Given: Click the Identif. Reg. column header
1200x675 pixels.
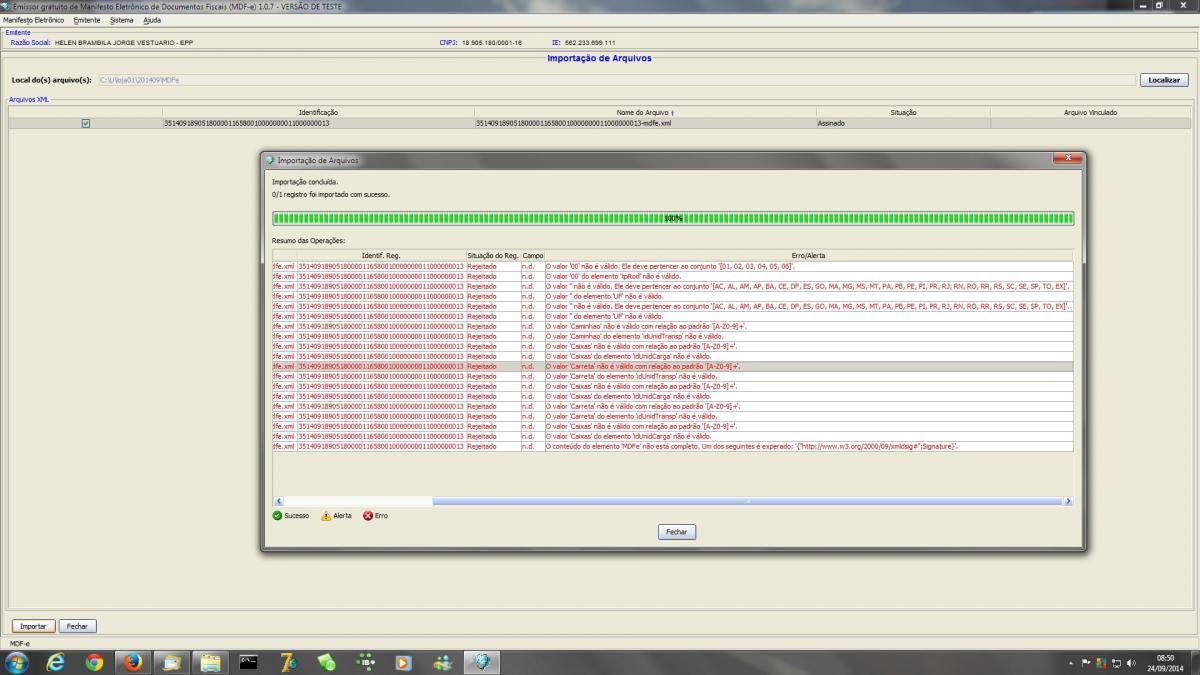Looking at the screenshot, I should tap(381, 256).
